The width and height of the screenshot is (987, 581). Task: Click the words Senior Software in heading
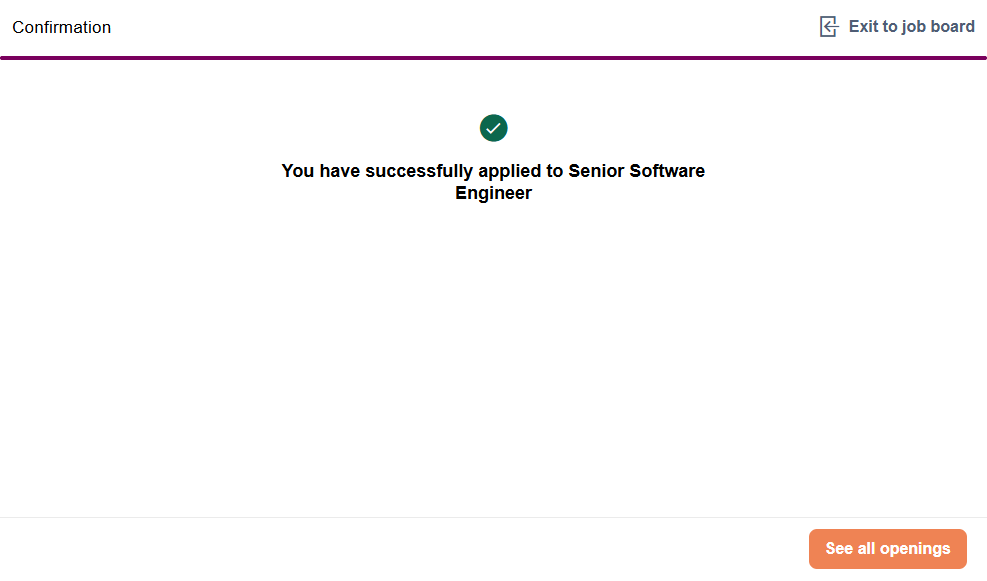tap(636, 171)
